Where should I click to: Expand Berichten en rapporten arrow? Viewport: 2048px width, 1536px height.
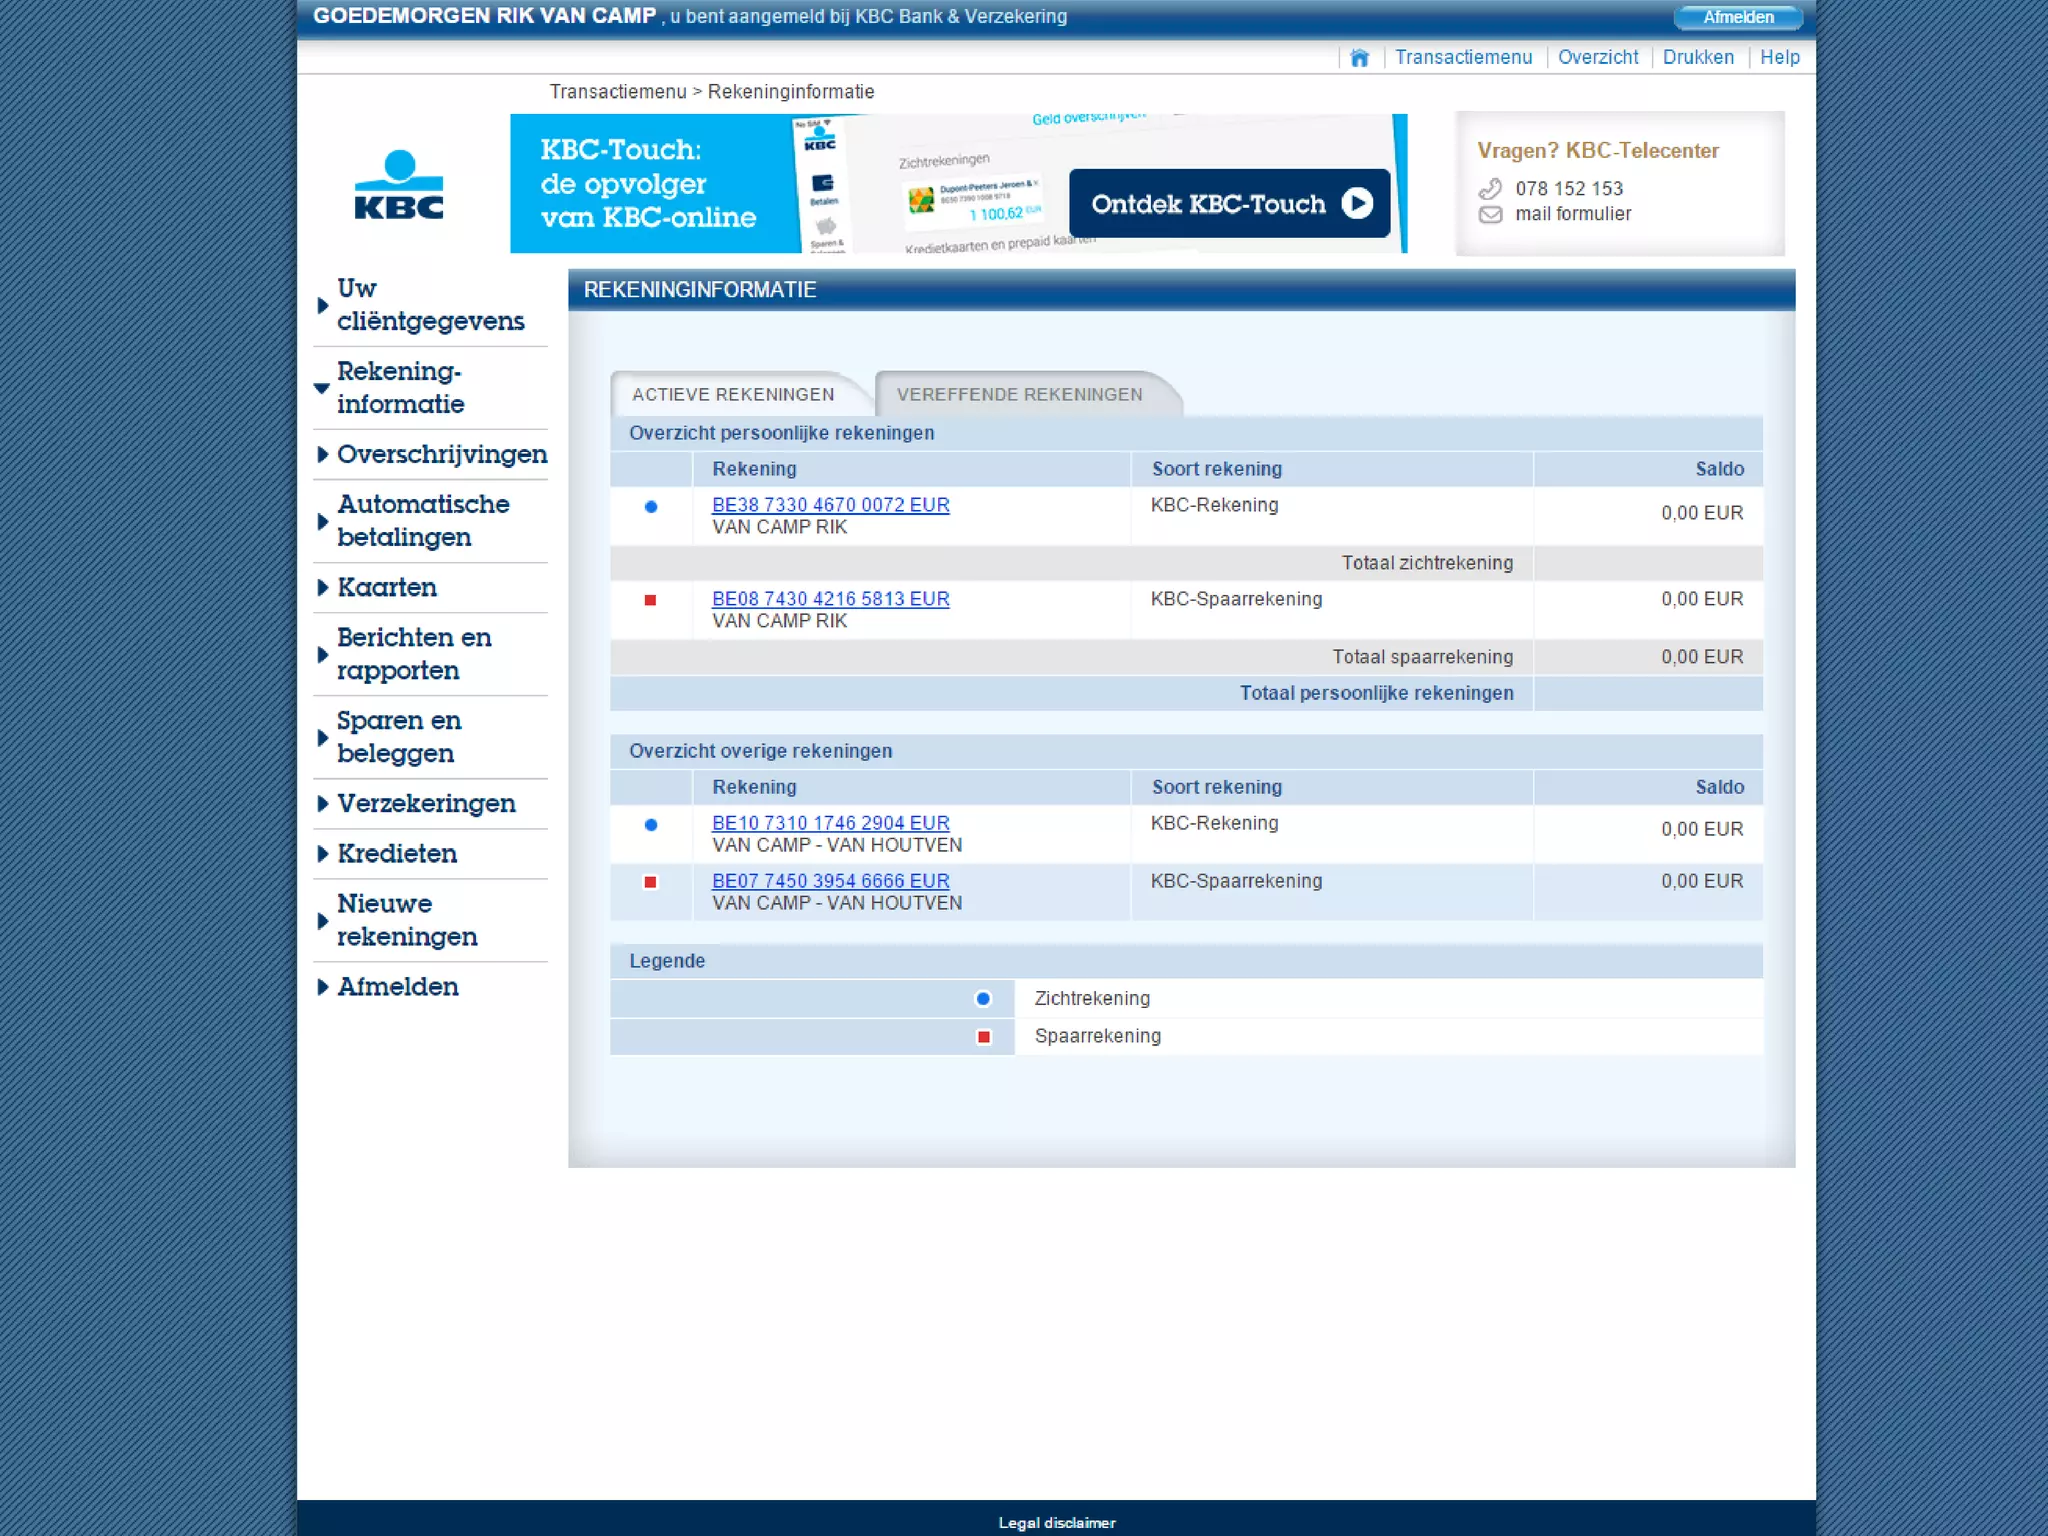[x=322, y=654]
